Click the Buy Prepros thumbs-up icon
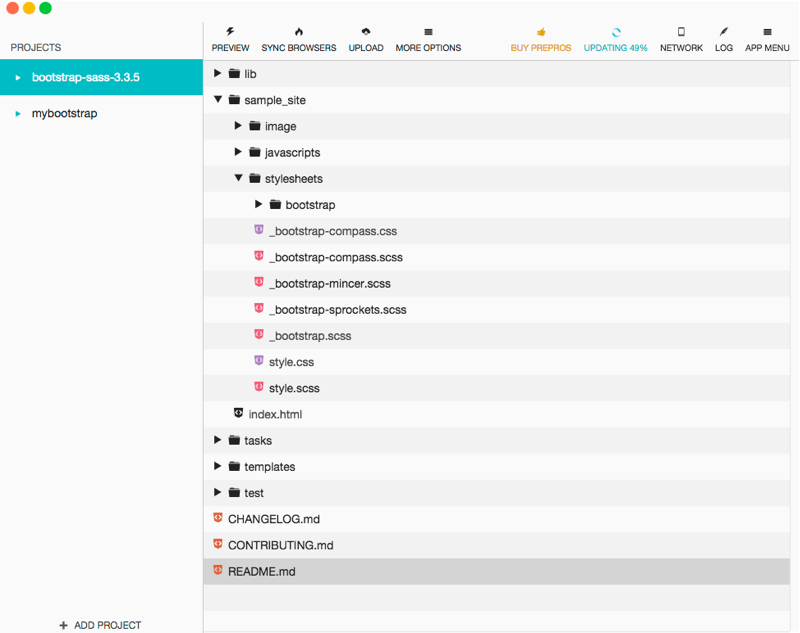The height and width of the screenshot is (633, 800). [x=541, y=32]
